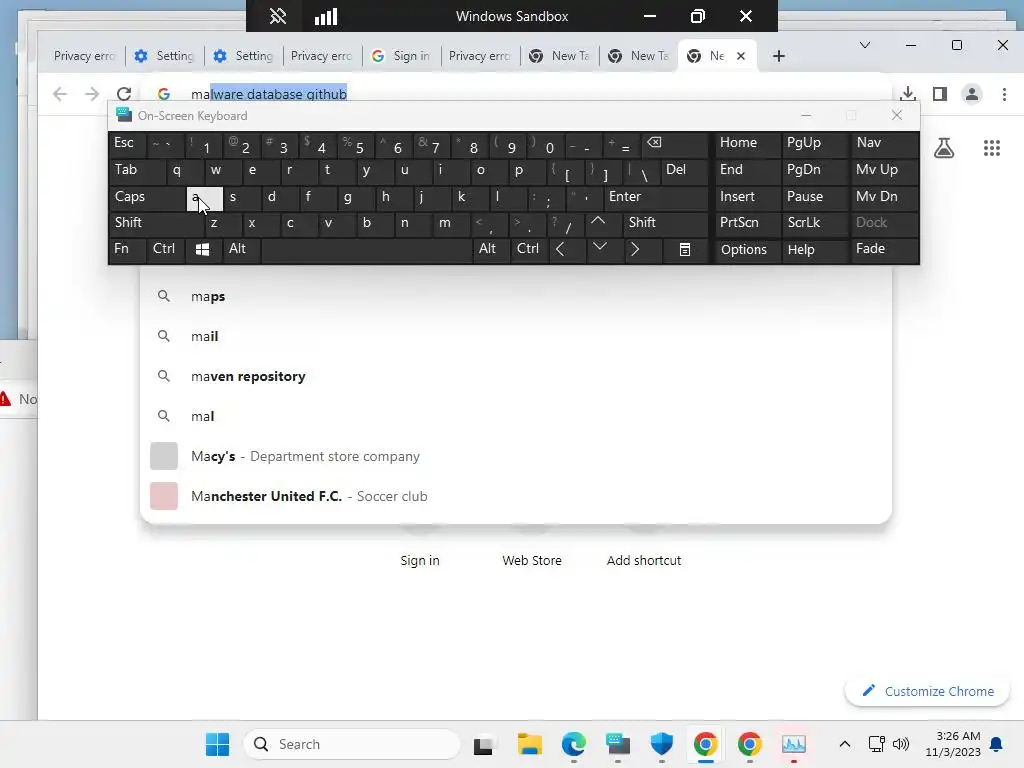Click the keyboard's backspace key
1024x768 pixels.
pos(673,144)
